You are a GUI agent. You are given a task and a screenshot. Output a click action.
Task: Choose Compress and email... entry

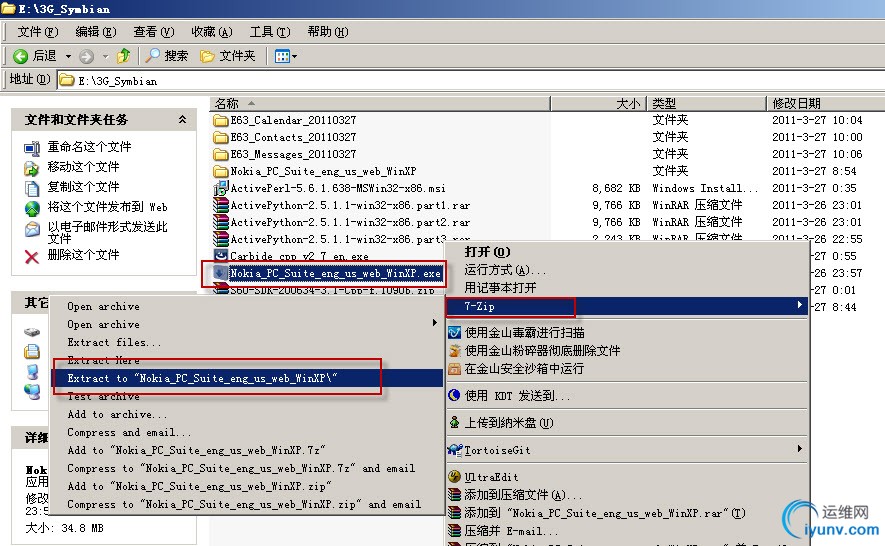(x=247, y=433)
